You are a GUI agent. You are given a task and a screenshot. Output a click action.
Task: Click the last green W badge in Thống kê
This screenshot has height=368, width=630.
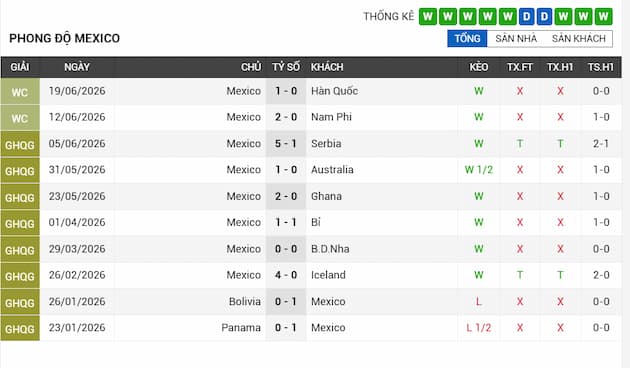603,16
